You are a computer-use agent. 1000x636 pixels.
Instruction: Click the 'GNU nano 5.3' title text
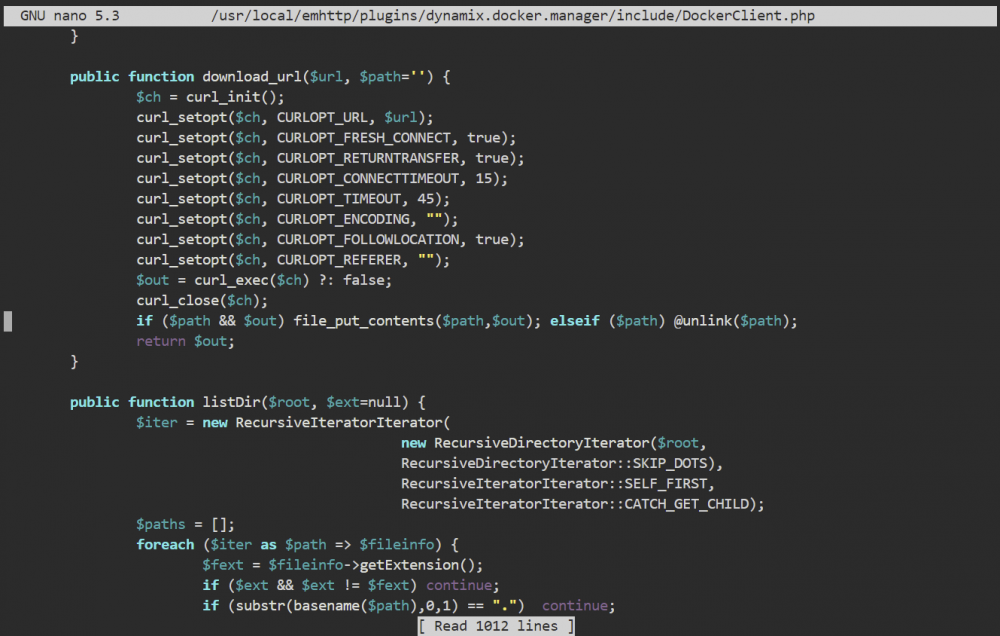[70, 15]
